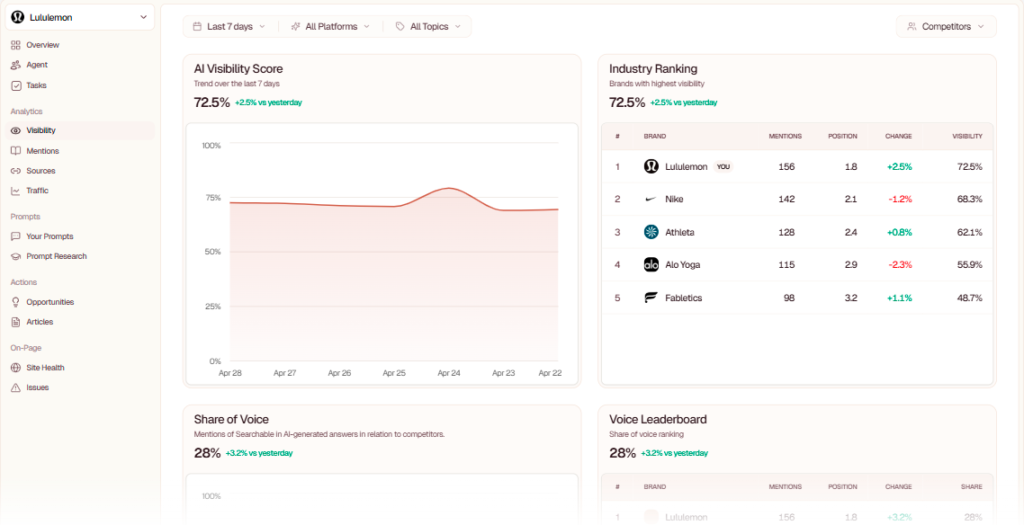Open Your Prompts
Screen dimensions: 1024x525
(50, 236)
